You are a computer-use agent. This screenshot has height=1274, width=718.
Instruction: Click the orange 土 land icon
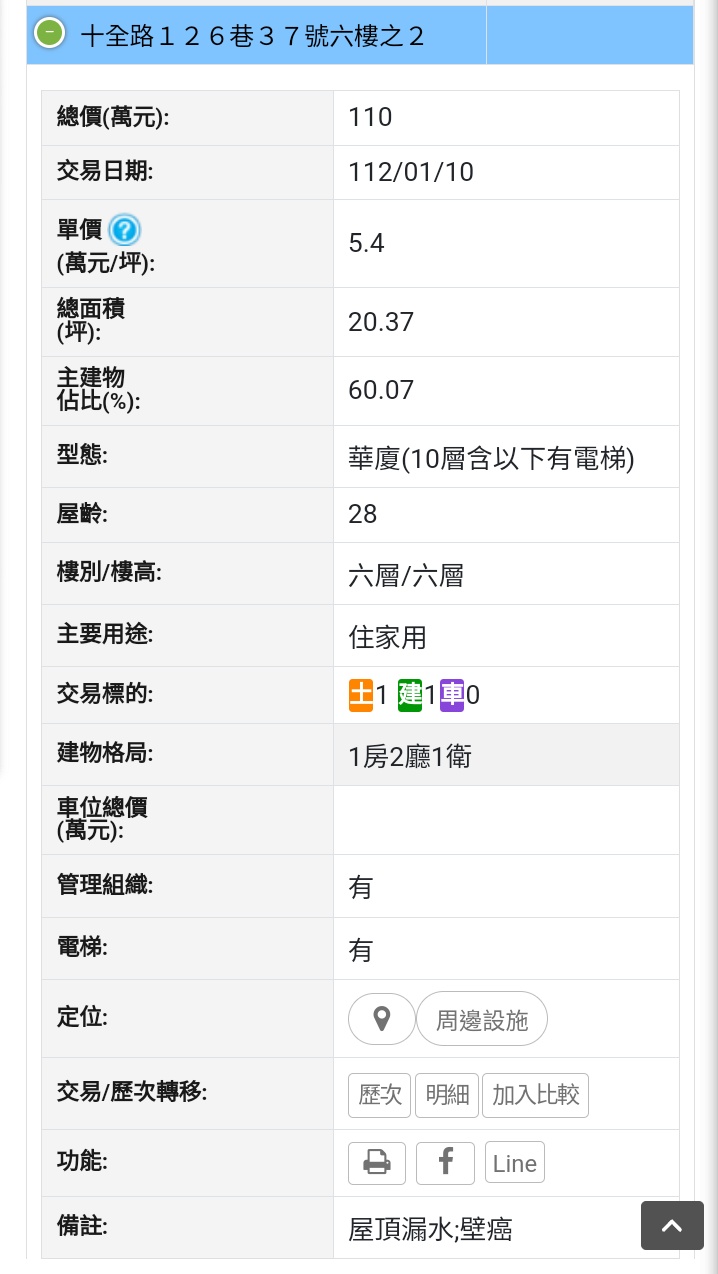[x=360, y=695]
